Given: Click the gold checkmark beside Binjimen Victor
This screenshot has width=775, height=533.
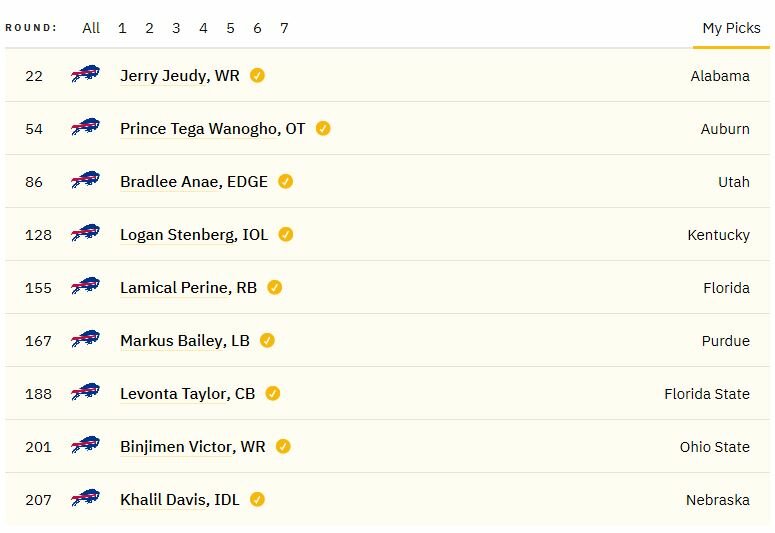Looking at the screenshot, I should tap(283, 446).
